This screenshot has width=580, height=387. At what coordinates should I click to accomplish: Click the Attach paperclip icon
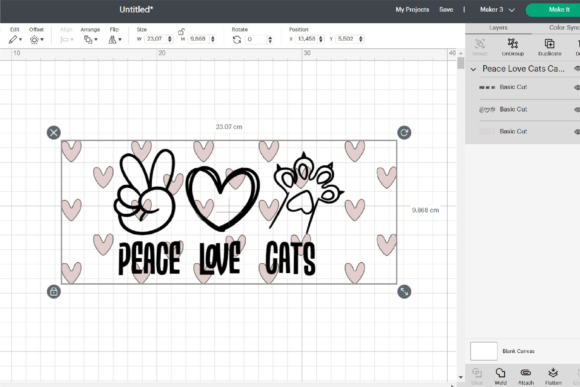[526, 373]
